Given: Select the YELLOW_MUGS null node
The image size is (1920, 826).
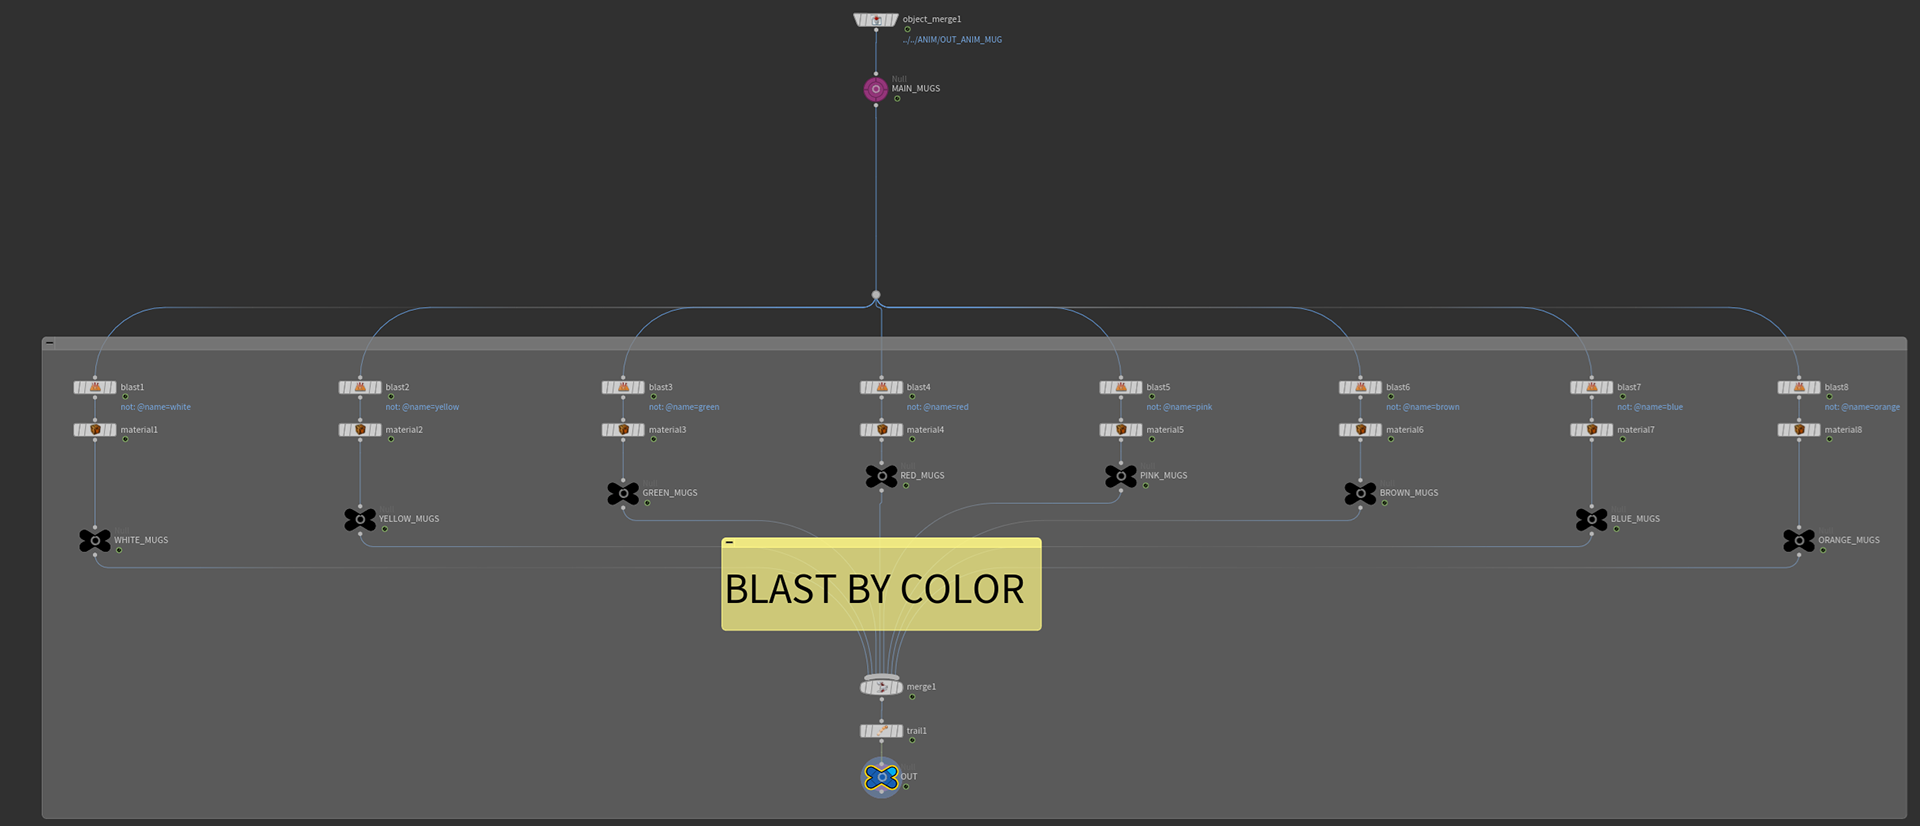Looking at the screenshot, I should [x=360, y=519].
